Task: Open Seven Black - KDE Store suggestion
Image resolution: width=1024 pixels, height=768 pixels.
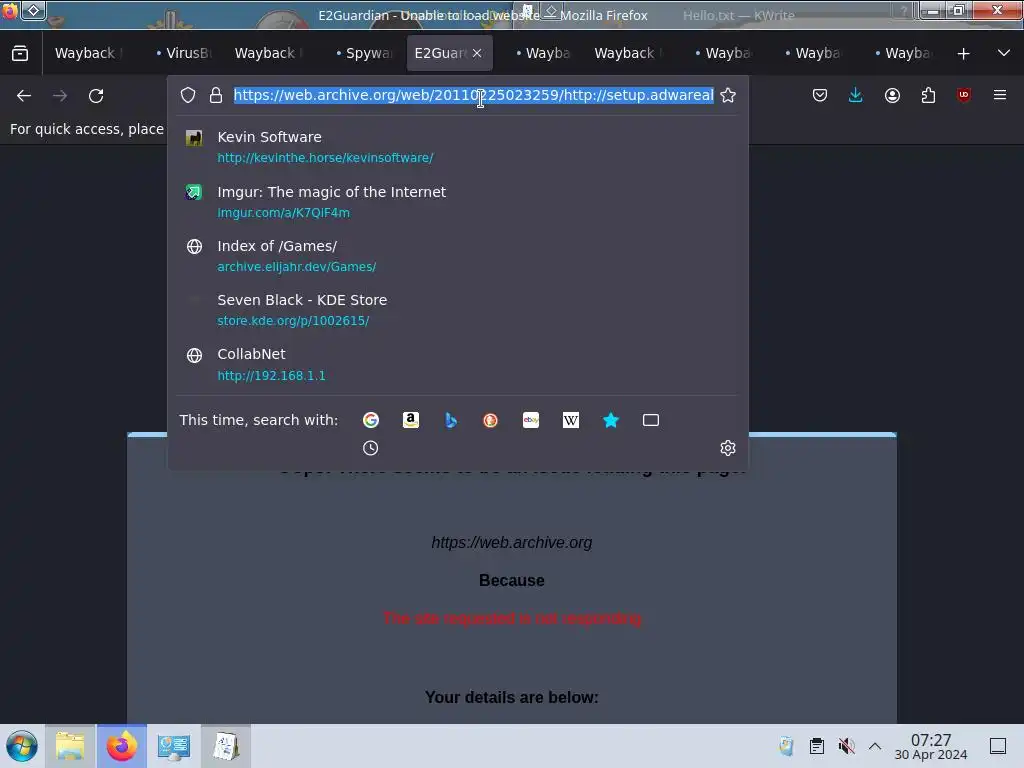Action: [457, 310]
